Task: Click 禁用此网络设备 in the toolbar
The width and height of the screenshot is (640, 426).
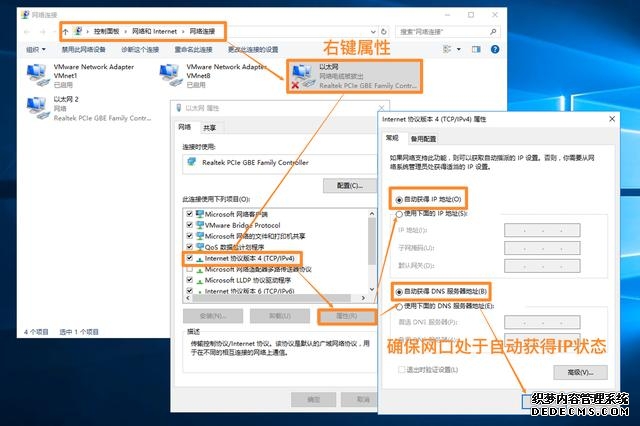Action: (x=84, y=49)
